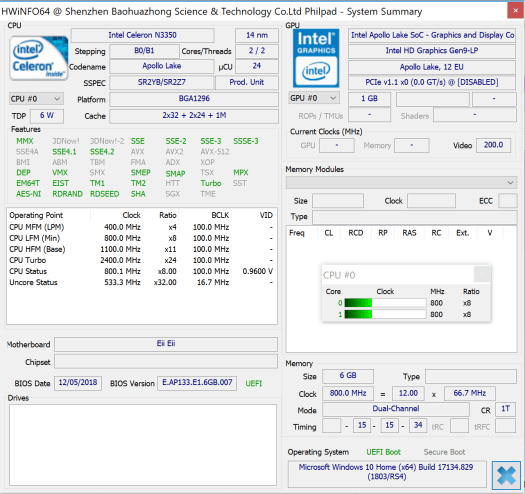Click Core 0 clock bar
The image size is (525, 494).
pos(385,303)
